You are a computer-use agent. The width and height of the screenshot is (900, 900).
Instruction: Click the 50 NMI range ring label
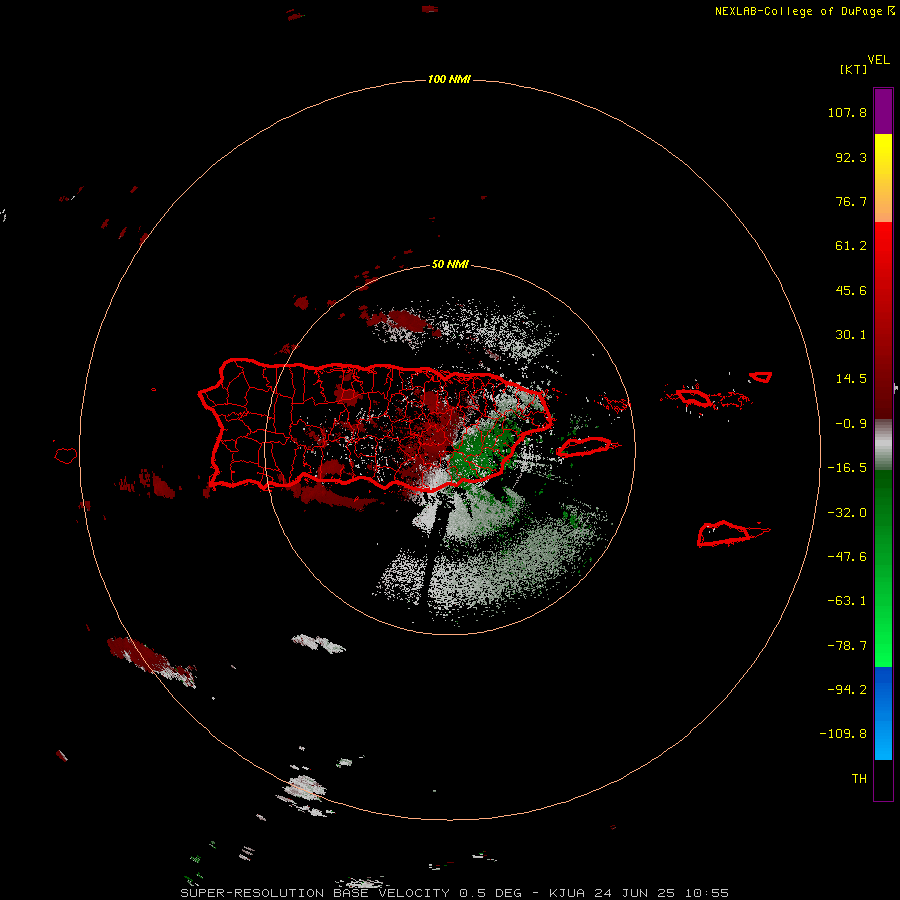(450, 265)
